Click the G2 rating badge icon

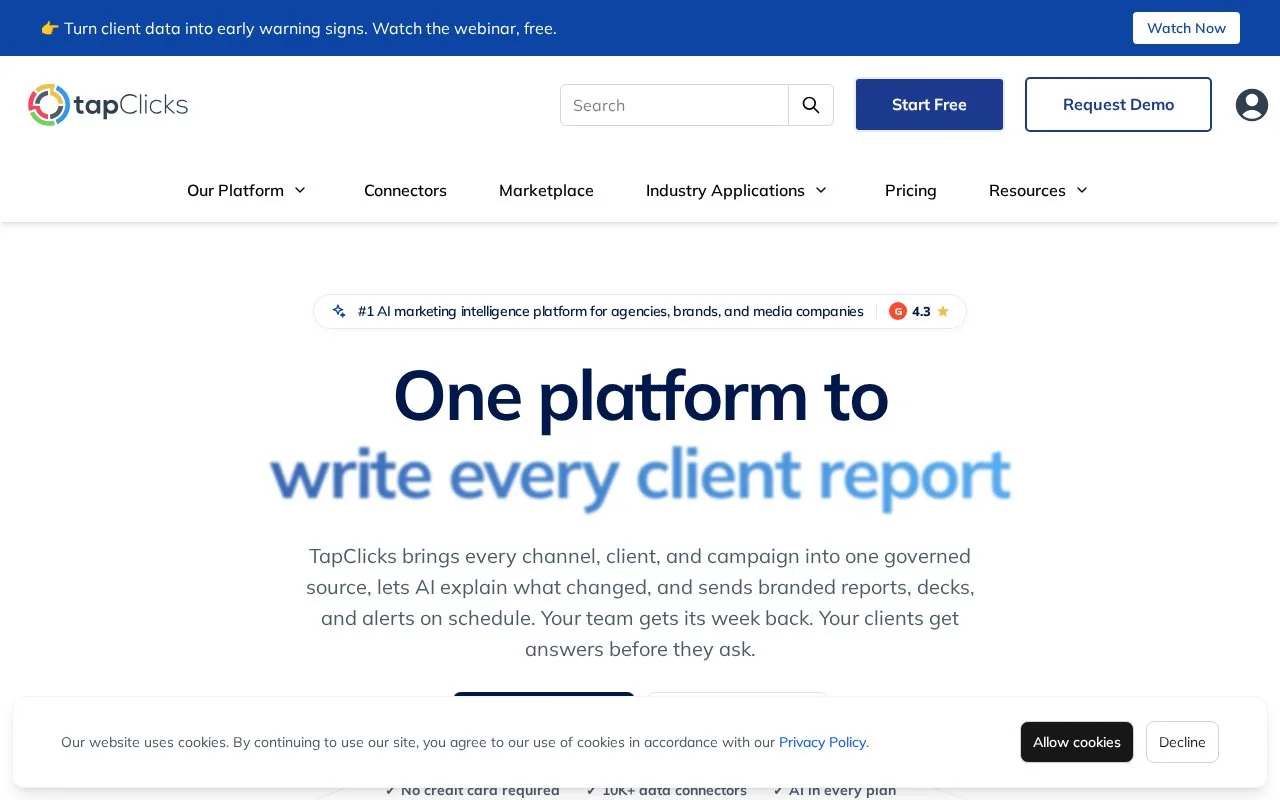pos(898,311)
